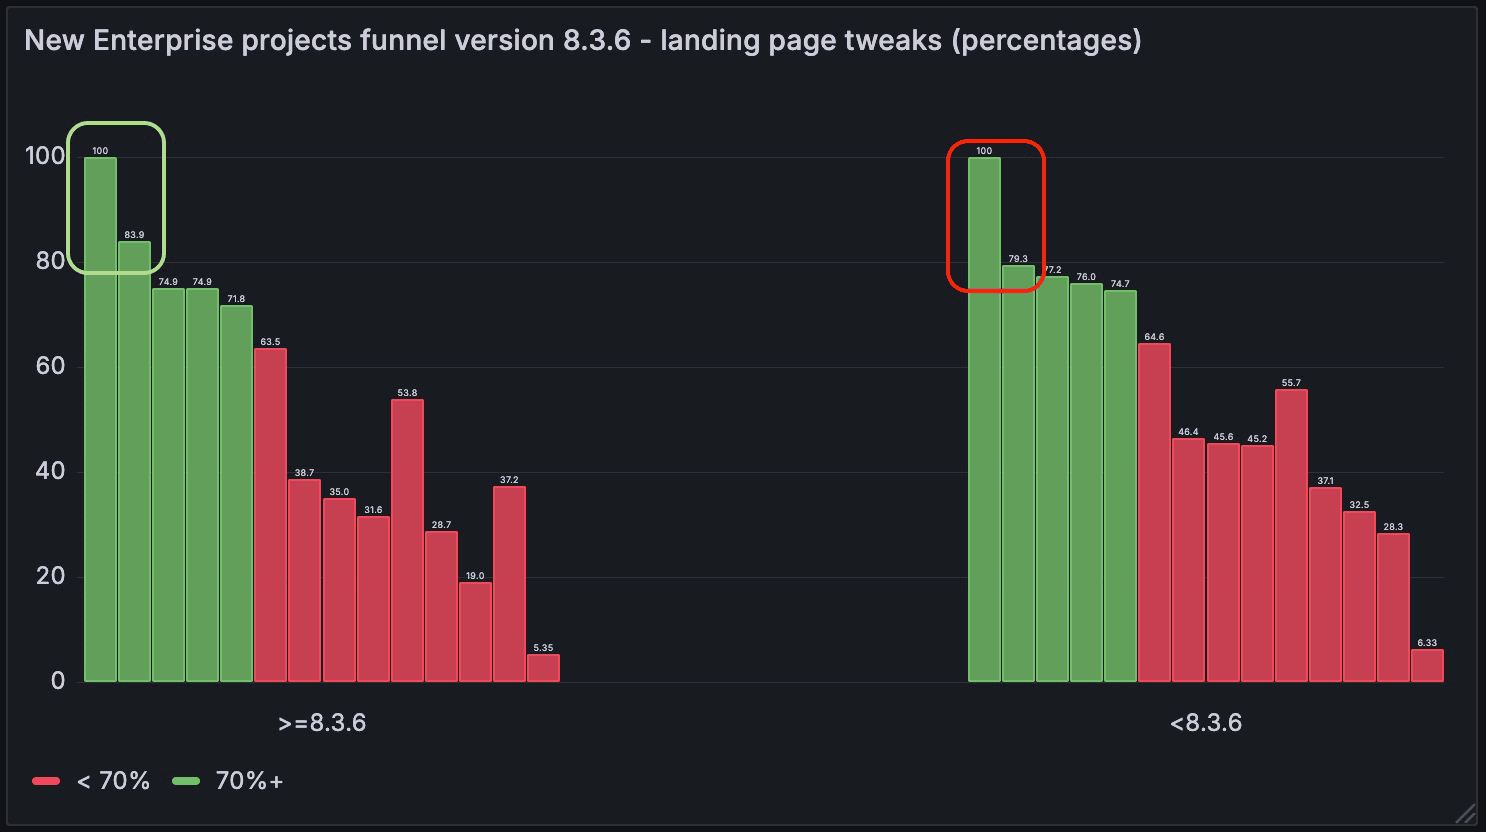Select the 46.4 red bar
This screenshot has width=1486, height=832.
point(1188,560)
